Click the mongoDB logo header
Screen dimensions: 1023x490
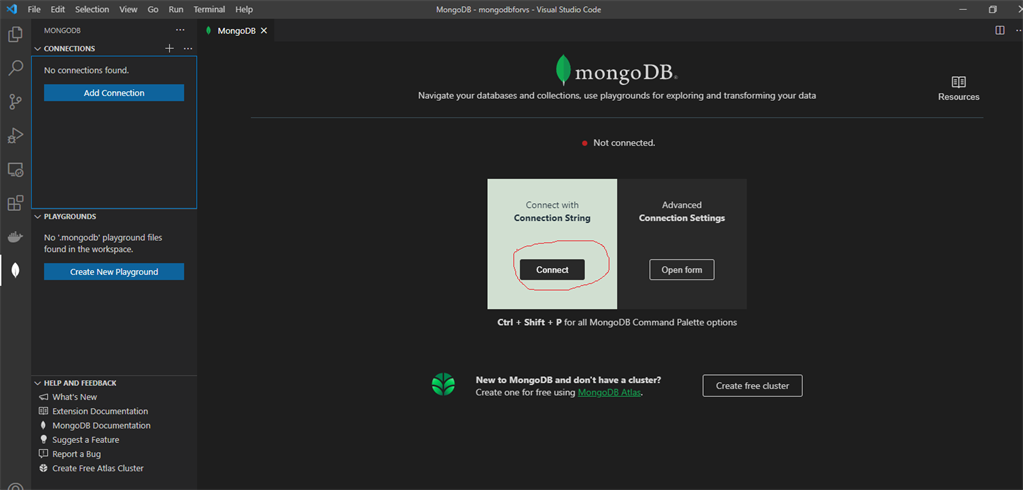[x=617, y=70]
